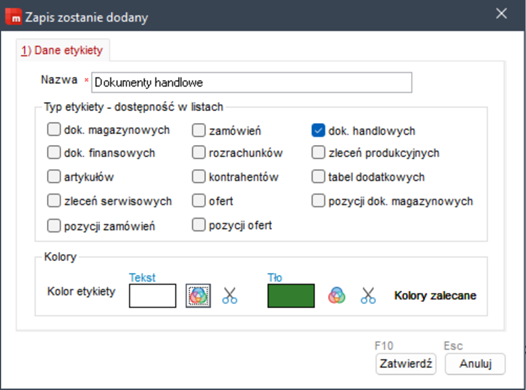Screen dimensions: 526x390
Task: Toggle pozycji dok. magazynowych checkbox
Action: pos(318,201)
